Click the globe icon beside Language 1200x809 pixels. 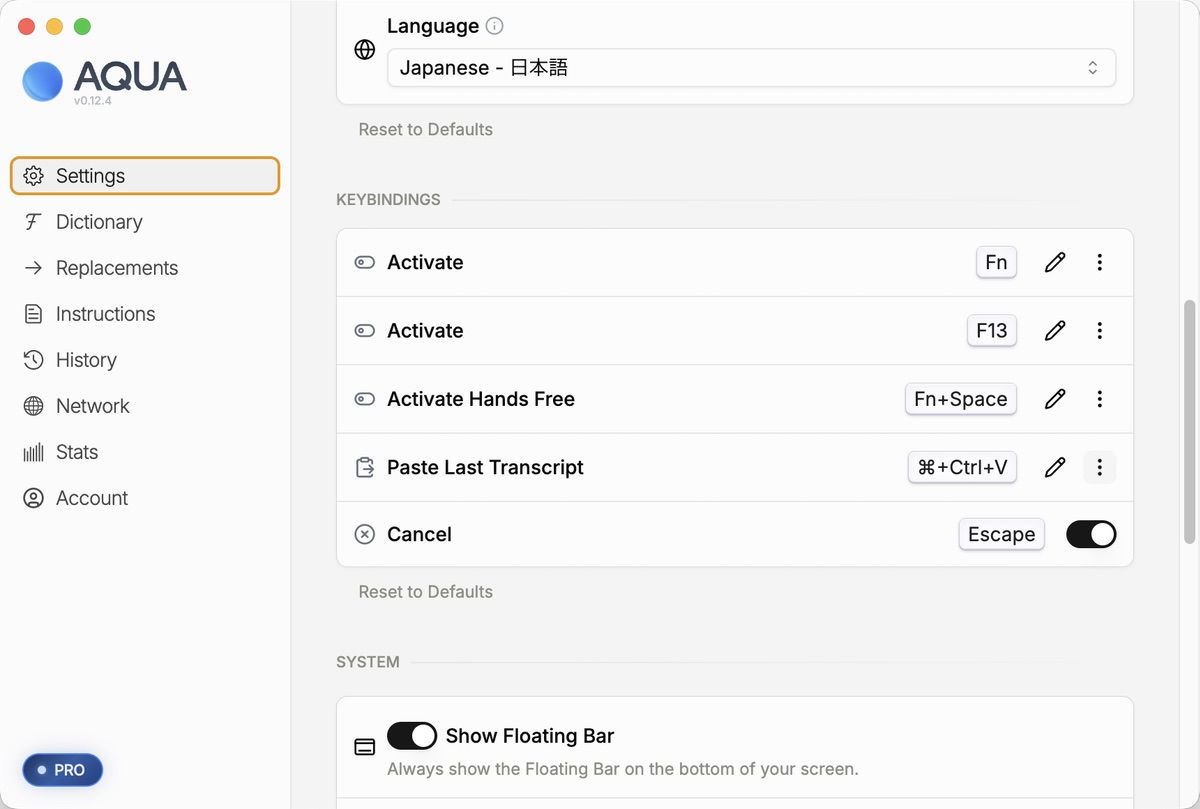(x=365, y=49)
